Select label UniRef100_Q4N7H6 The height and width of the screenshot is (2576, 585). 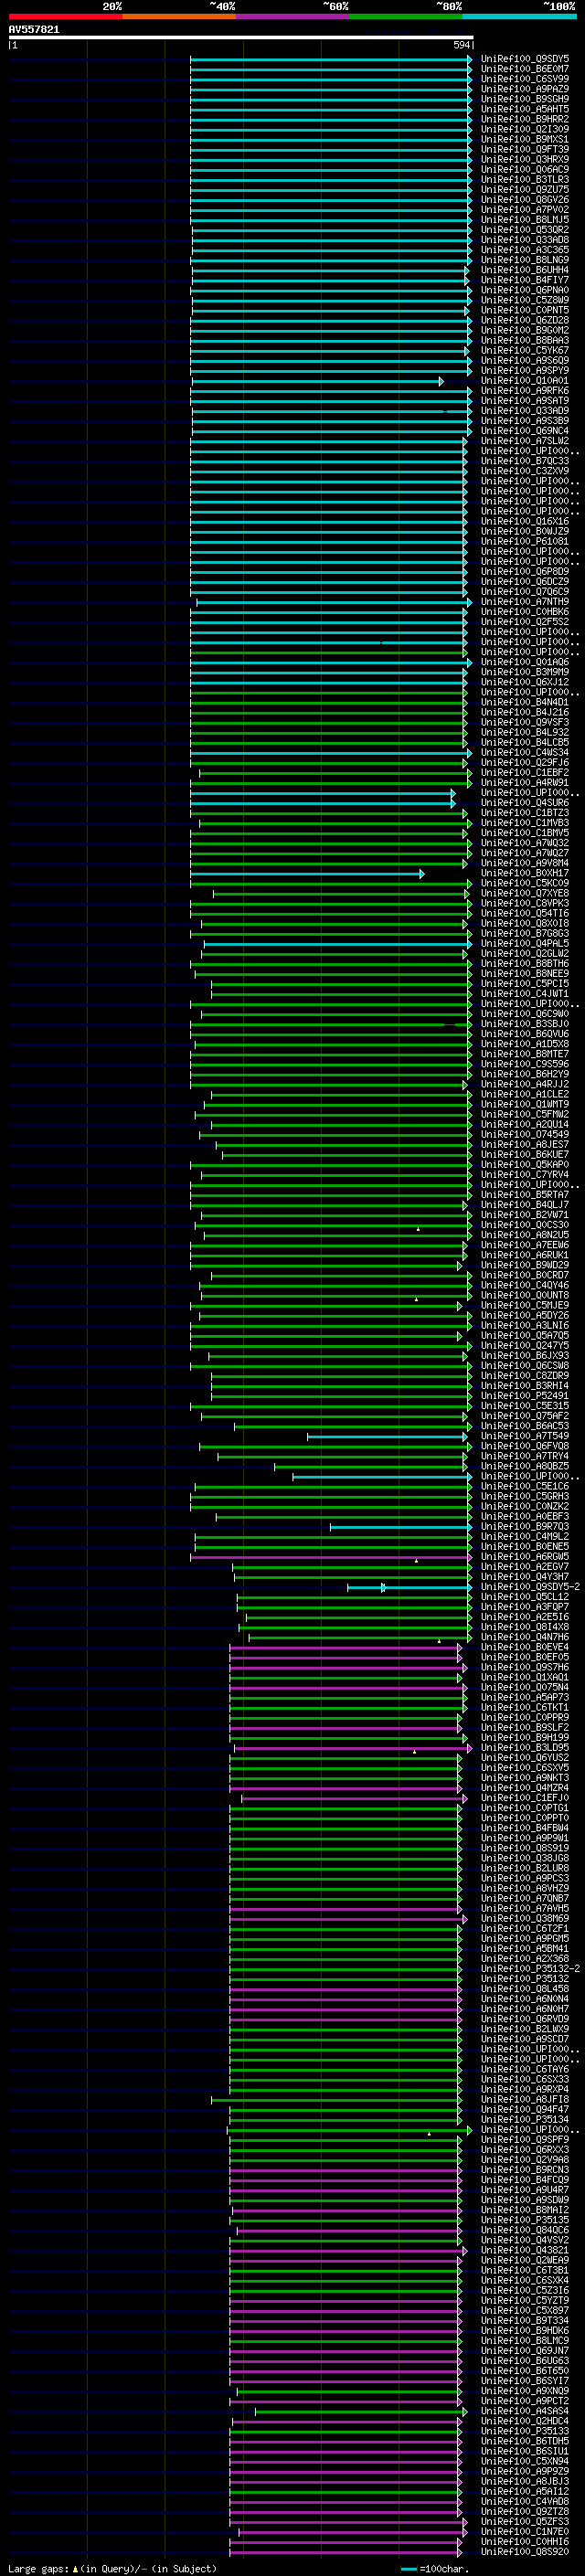click(525, 1637)
